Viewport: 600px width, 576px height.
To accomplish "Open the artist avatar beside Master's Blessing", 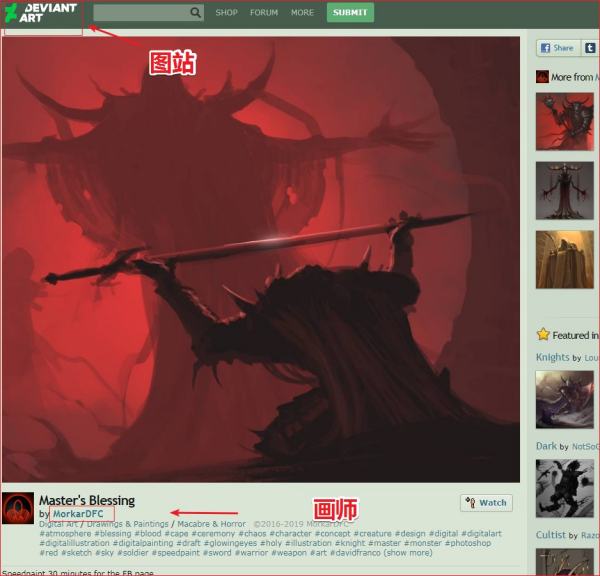I will [x=18, y=508].
